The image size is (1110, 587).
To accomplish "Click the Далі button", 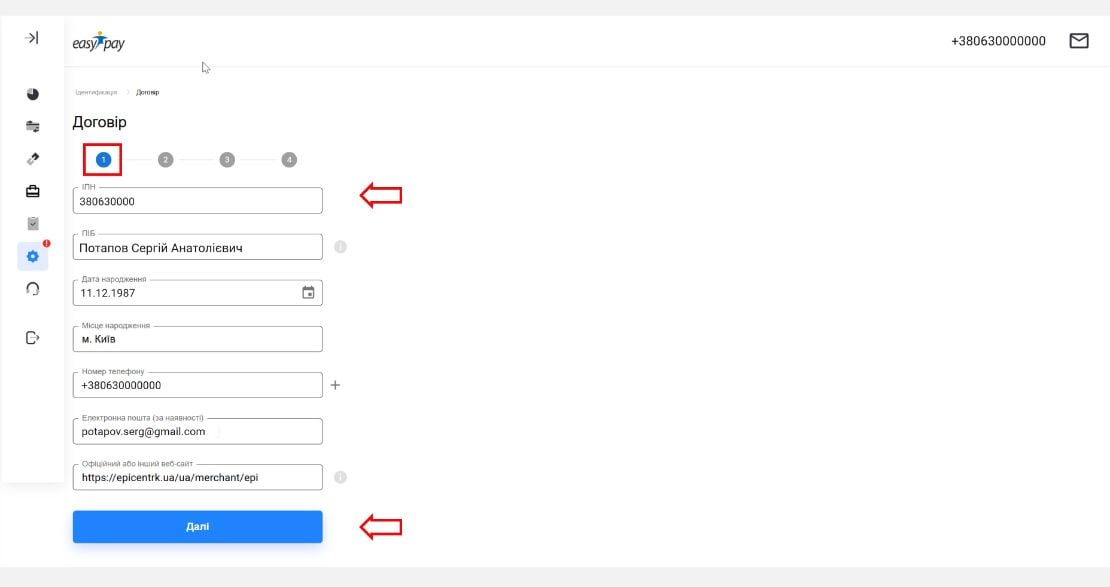I will (x=198, y=527).
